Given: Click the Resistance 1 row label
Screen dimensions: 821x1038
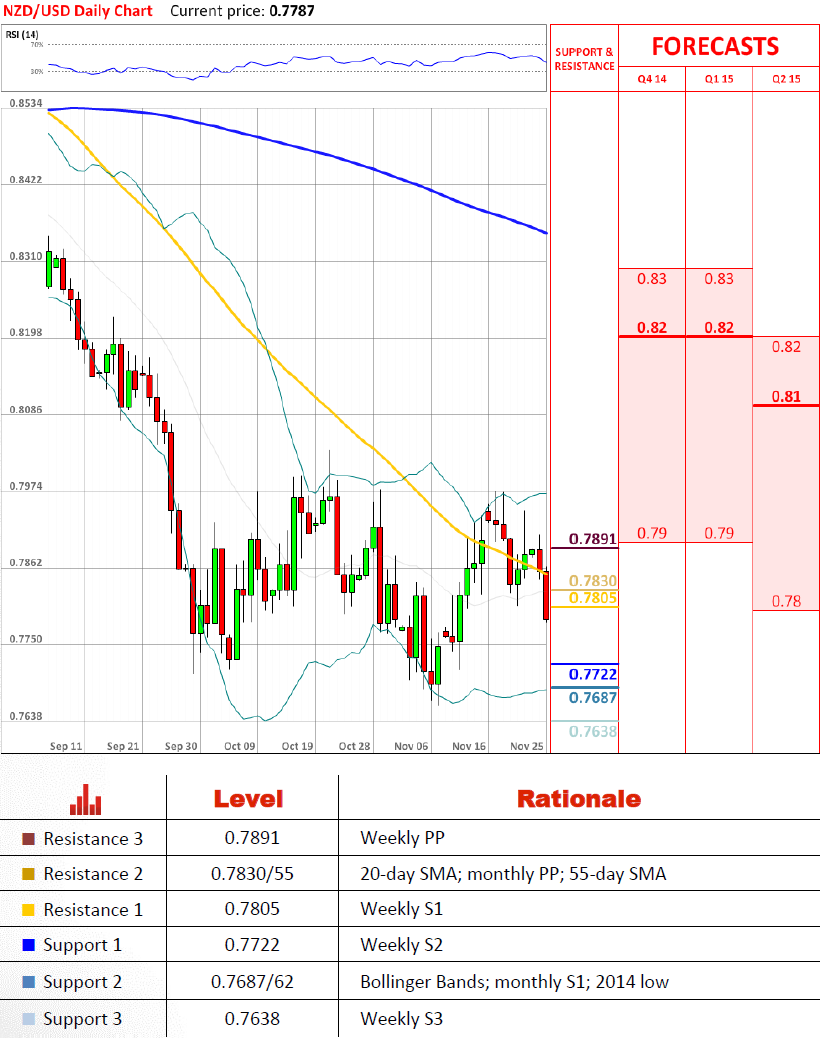Looking at the screenshot, I should (93, 910).
